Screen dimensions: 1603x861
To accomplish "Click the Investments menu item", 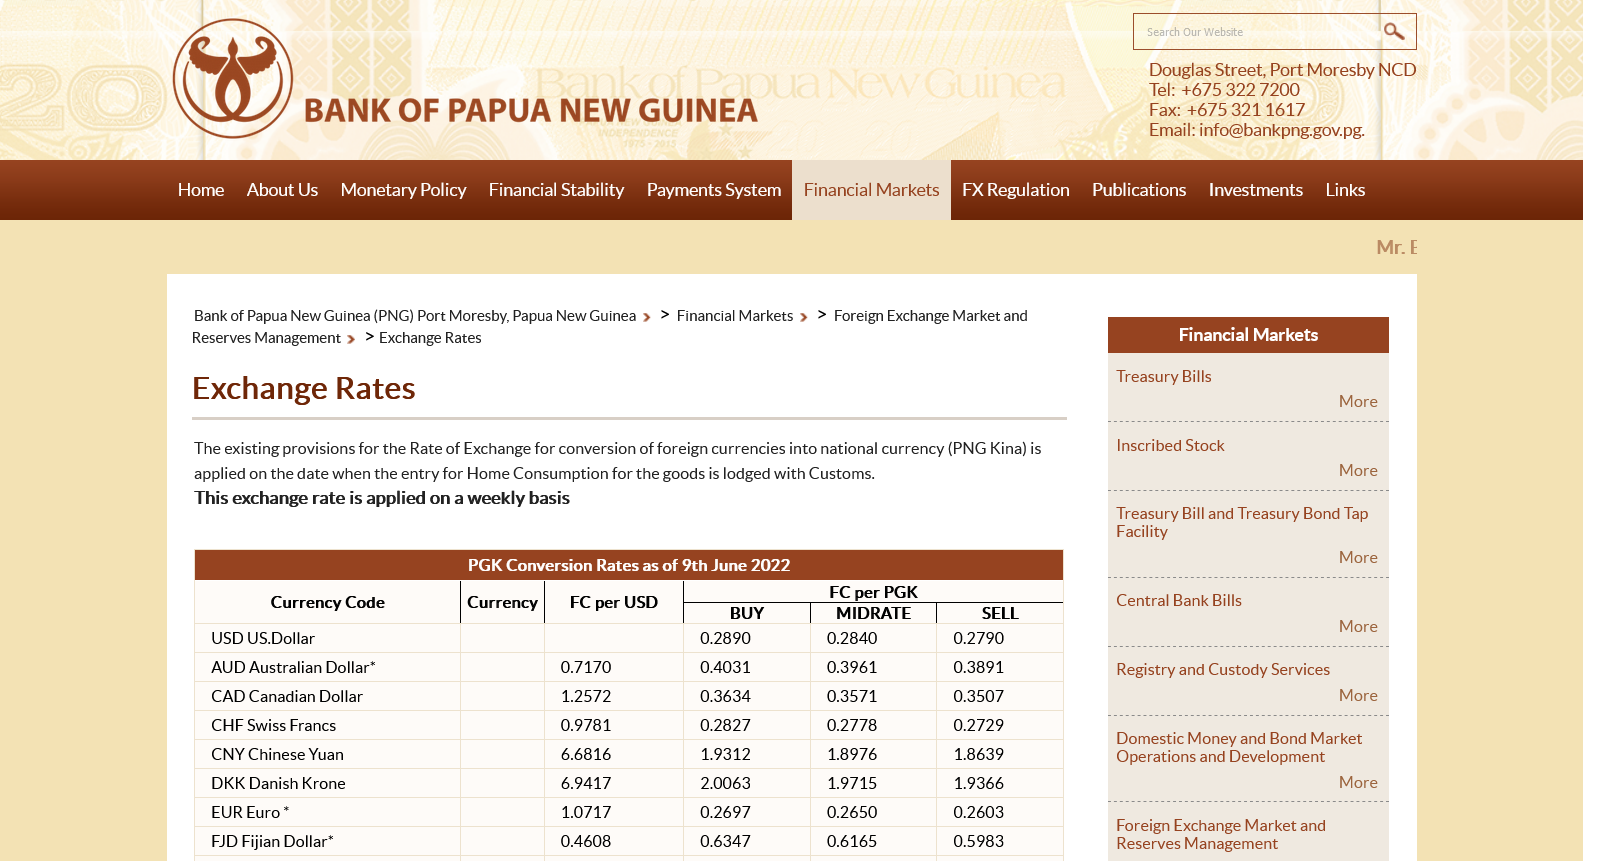I will (x=1255, y=190).
